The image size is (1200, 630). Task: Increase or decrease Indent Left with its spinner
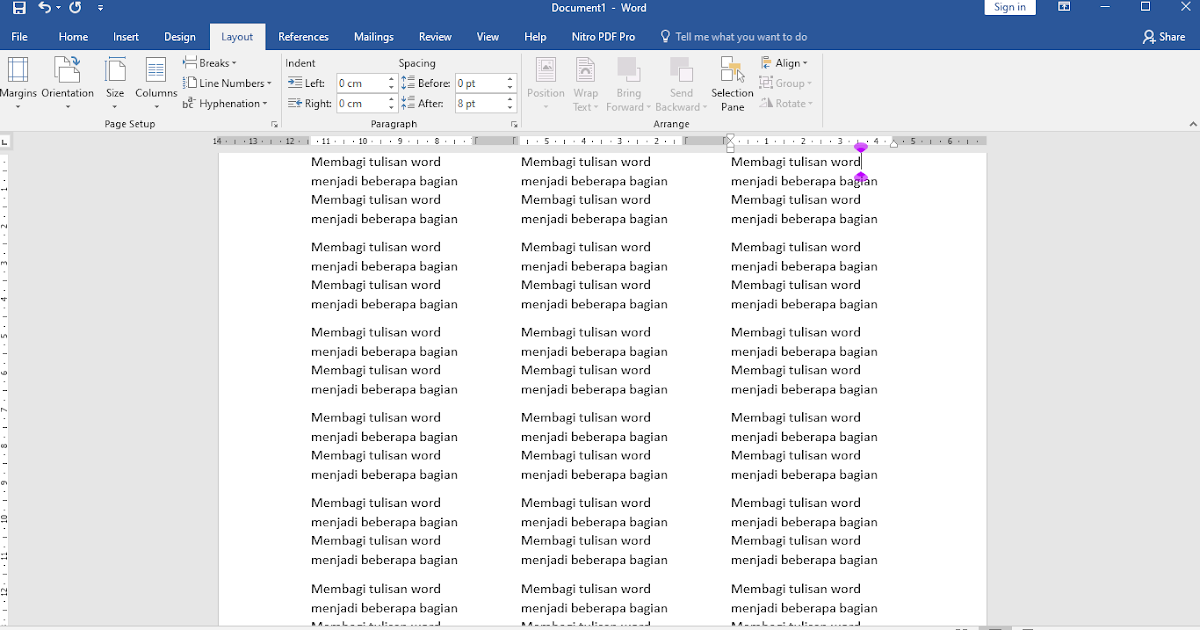[391, 83]
